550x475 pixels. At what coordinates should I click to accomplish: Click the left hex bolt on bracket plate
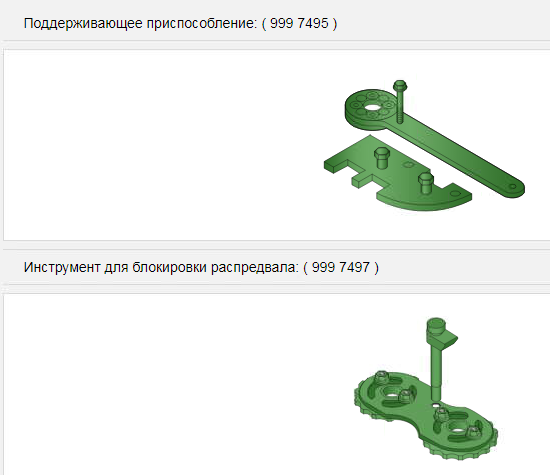pyautogui.click(x=382, y=158)
